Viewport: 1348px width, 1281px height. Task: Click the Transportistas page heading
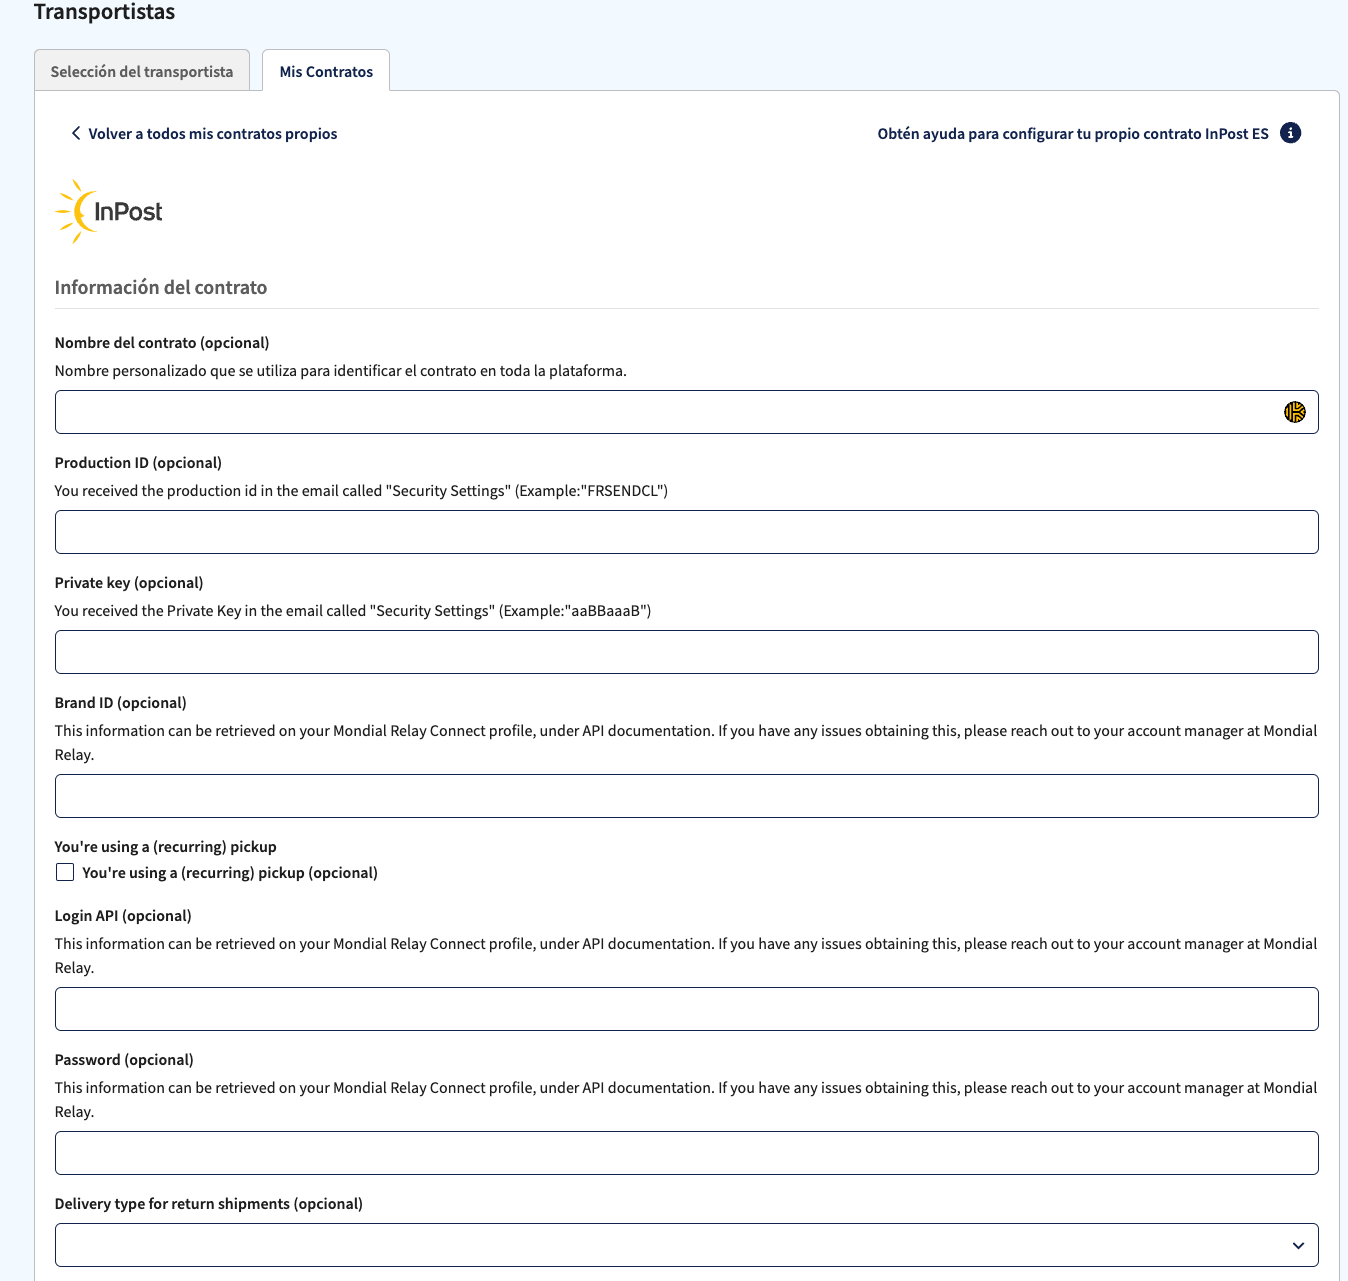[x=105, y=12]
